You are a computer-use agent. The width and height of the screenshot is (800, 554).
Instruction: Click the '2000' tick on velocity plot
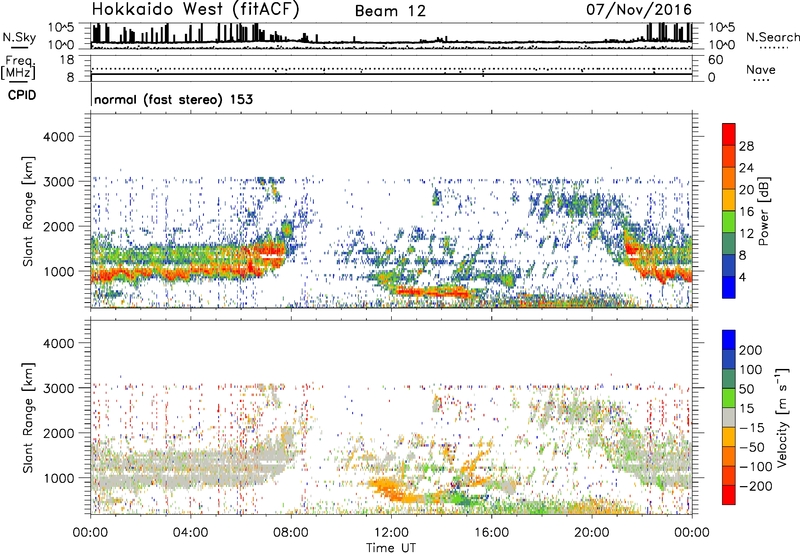[x=59, y=433]
